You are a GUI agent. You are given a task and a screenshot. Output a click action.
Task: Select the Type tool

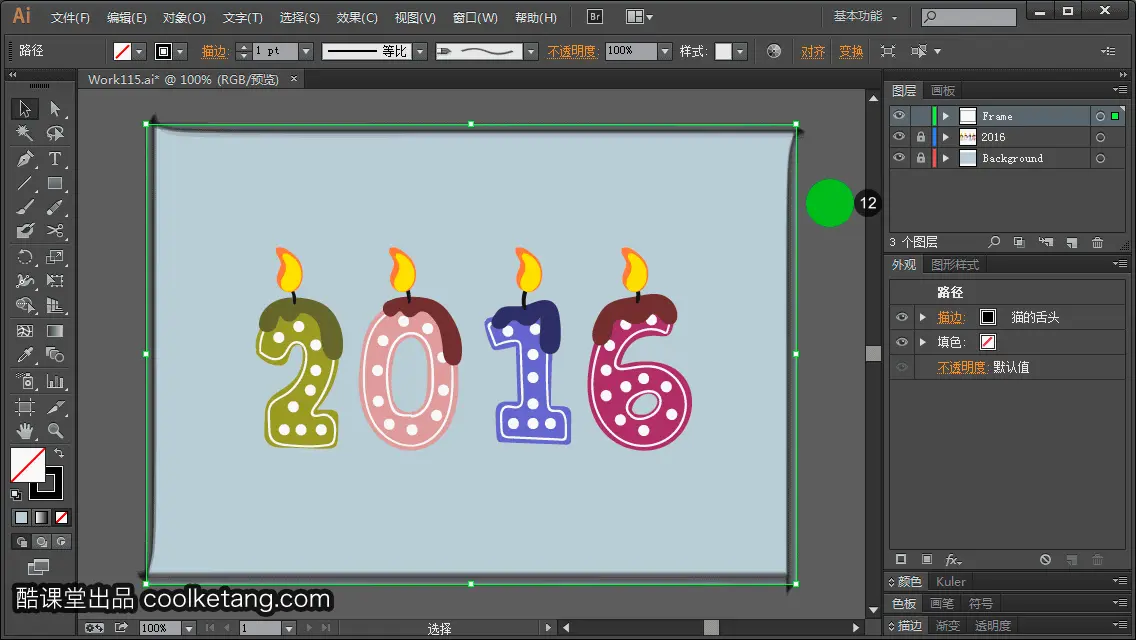[x=55, y=159]
